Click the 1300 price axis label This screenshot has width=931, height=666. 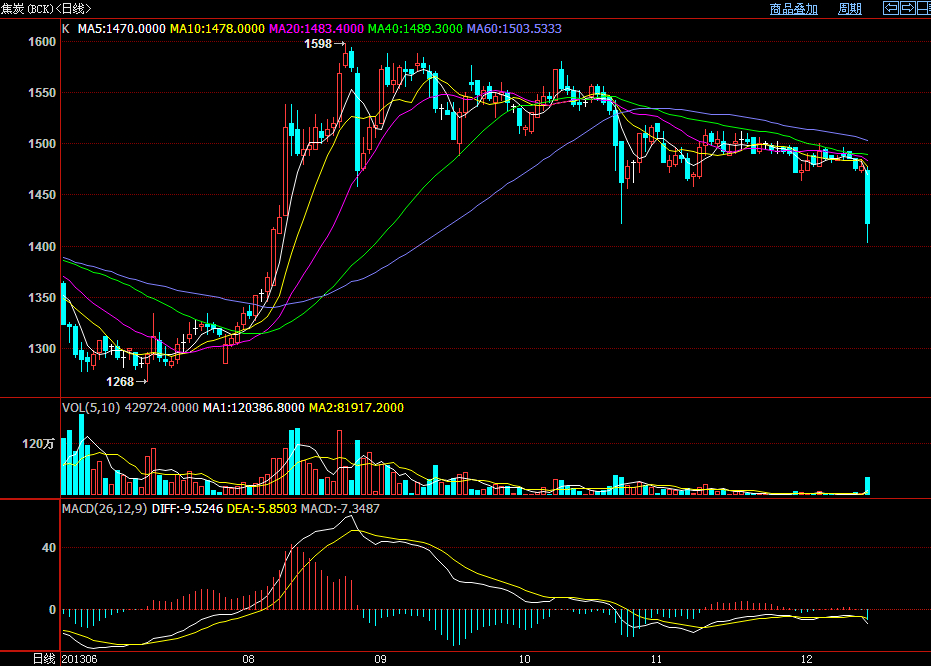pos(42,348)
